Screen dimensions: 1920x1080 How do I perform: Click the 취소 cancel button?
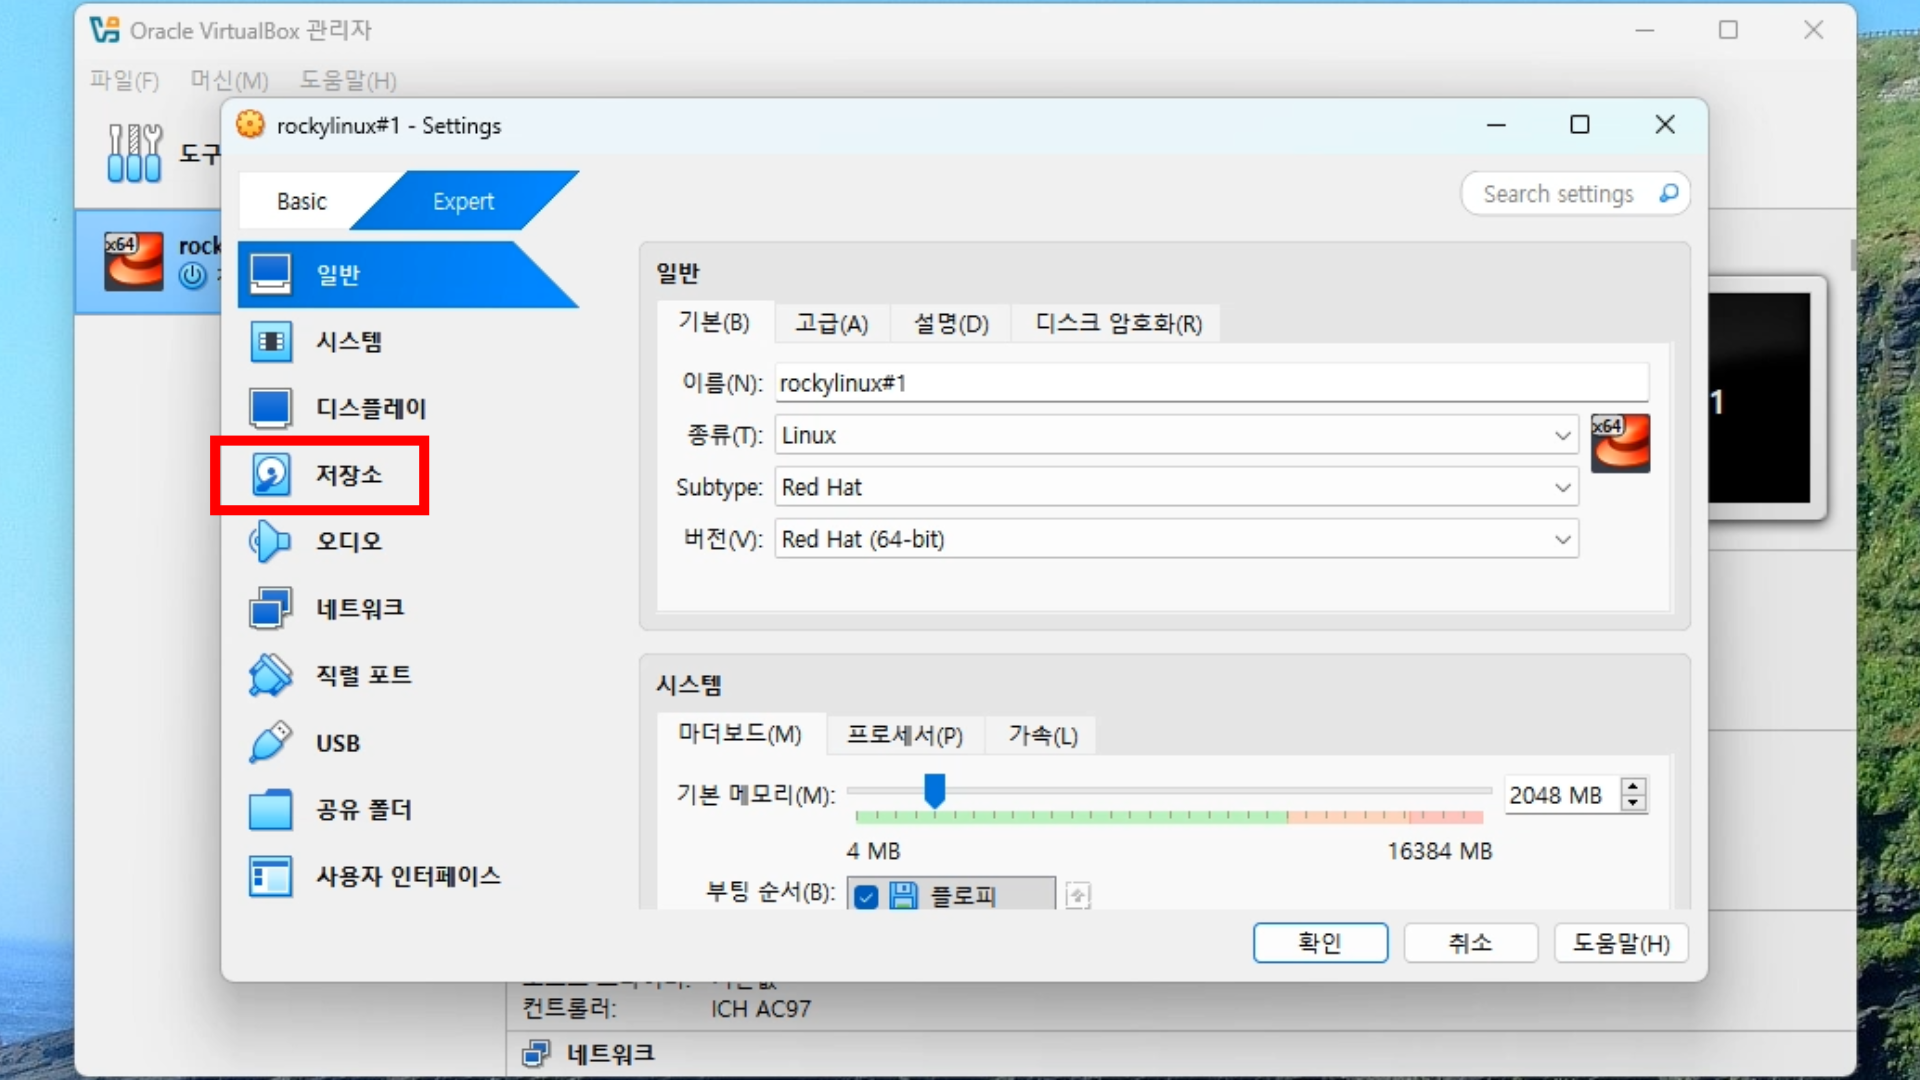tap(1470, 943)
